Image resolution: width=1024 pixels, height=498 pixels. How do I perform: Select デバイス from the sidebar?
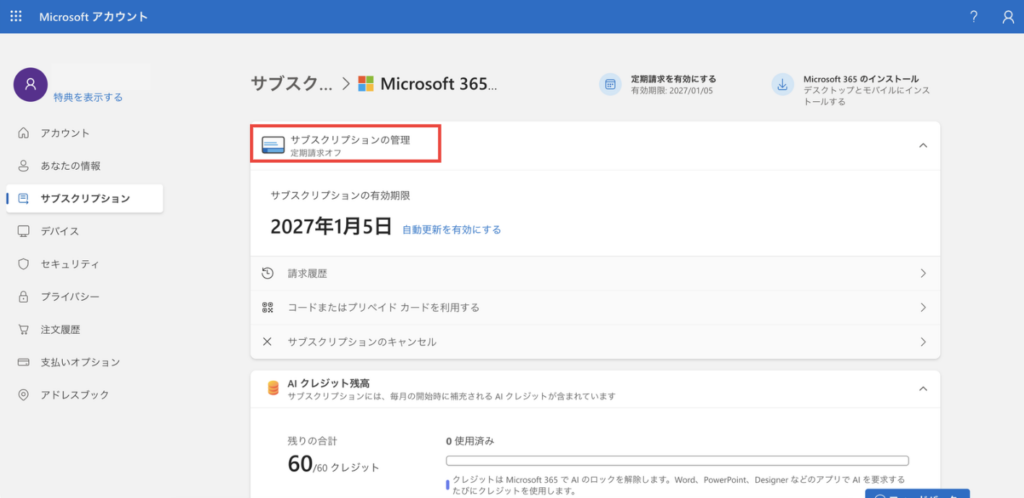click(x=60, y=231)
